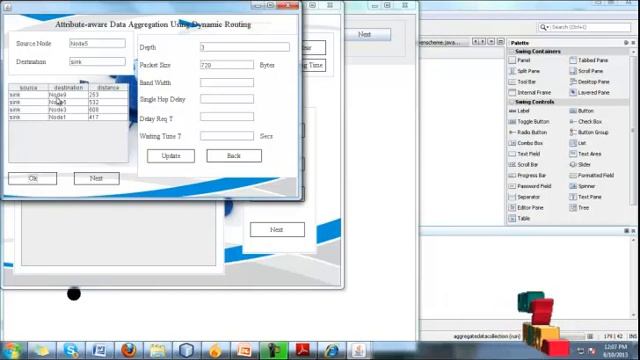Collapse the Swing Controls category
This screenshot has height=360, width=640.
(x=511, y=102)
